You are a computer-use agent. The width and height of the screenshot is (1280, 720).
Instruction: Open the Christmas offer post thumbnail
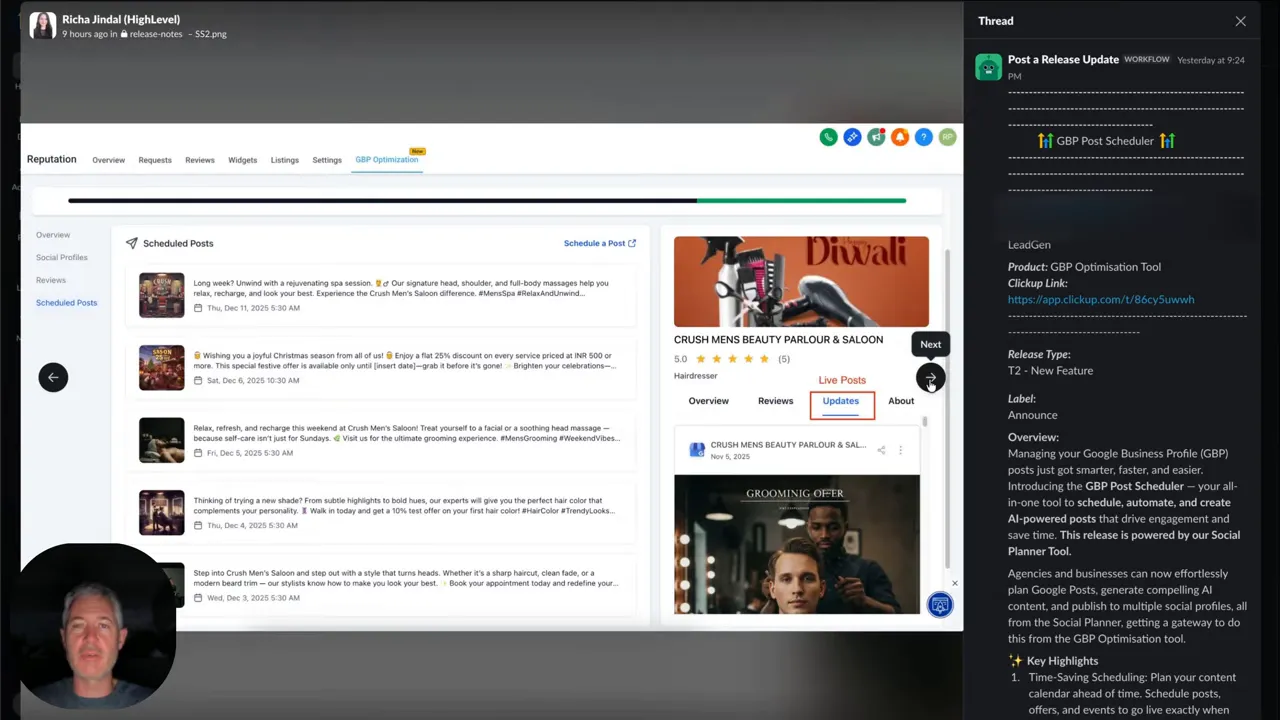tap(161, 367)
